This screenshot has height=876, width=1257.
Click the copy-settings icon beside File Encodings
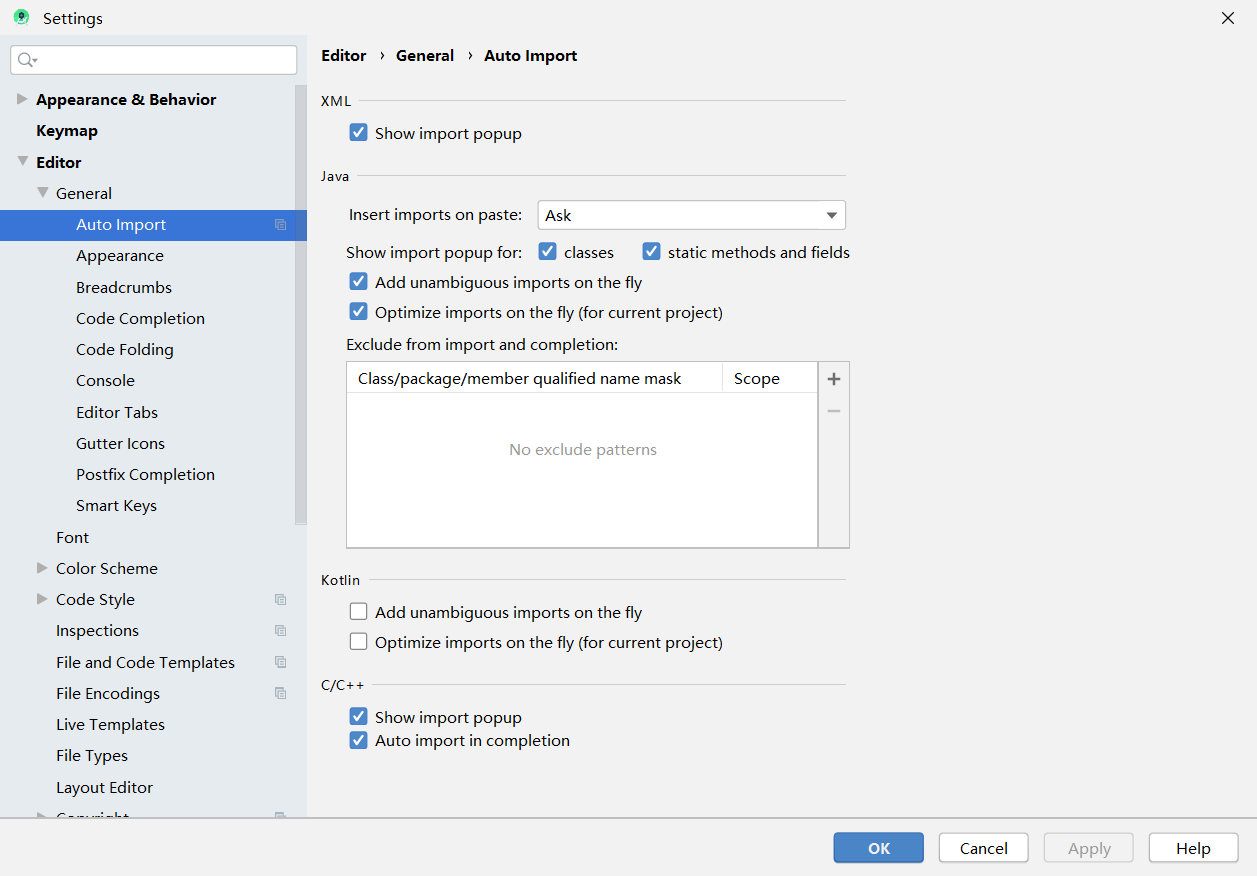click(x=281, y=693)
